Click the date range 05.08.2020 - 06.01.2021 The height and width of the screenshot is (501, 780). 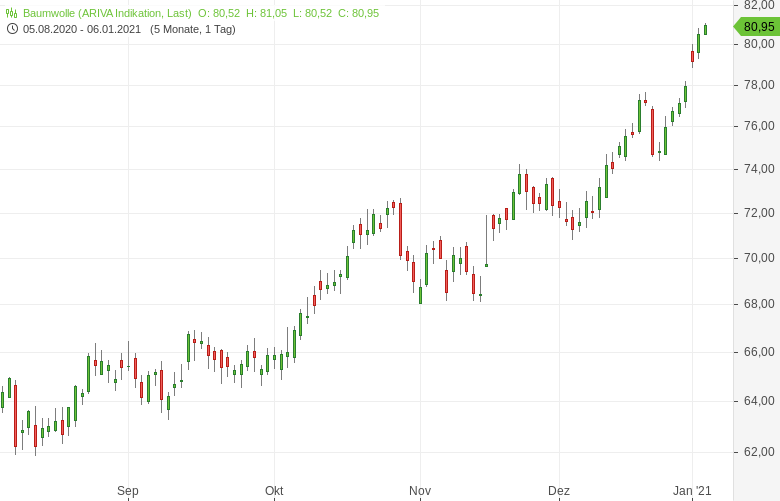click(x=82, y=29)
